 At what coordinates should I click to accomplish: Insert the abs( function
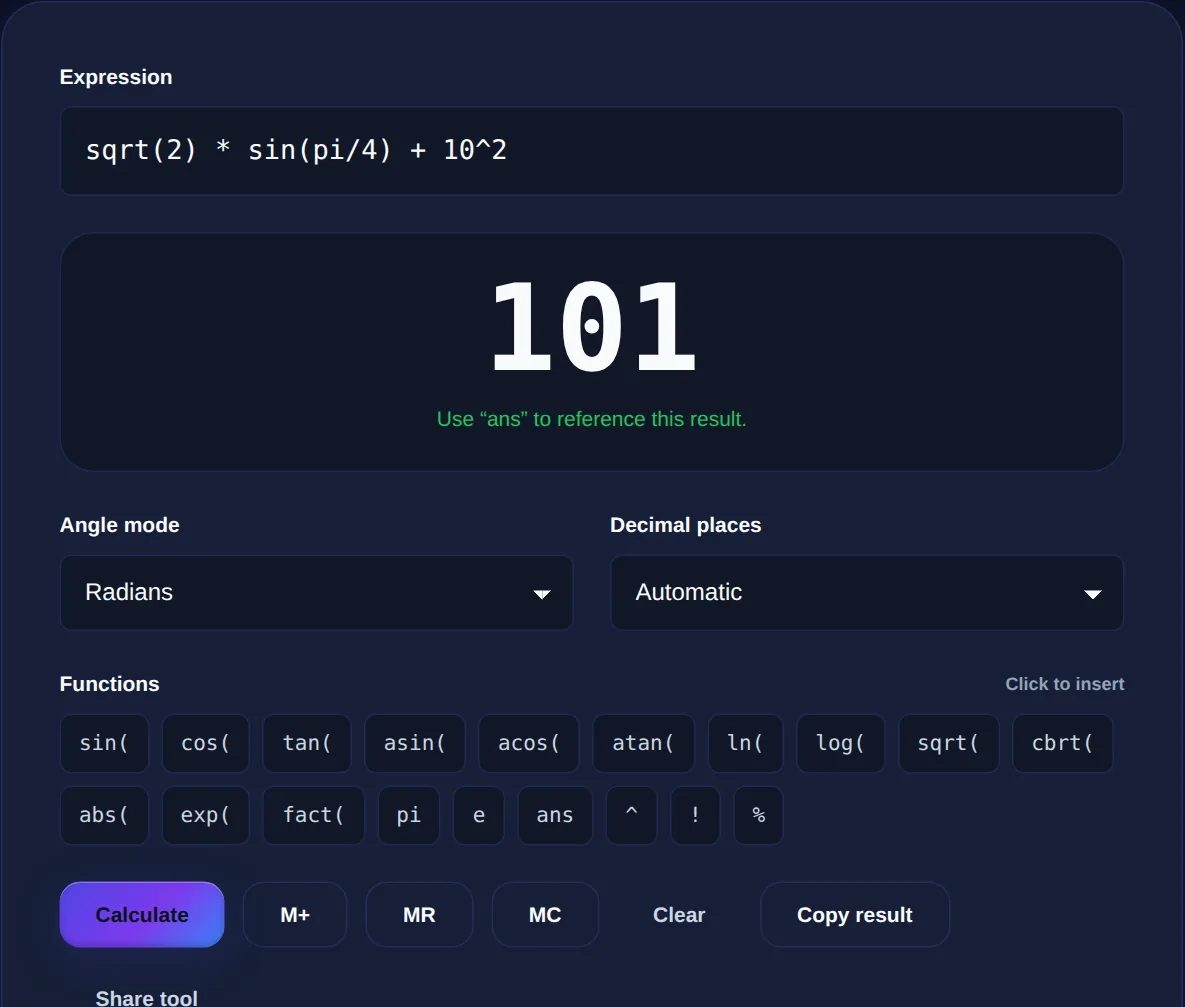(x=104, y=815)
